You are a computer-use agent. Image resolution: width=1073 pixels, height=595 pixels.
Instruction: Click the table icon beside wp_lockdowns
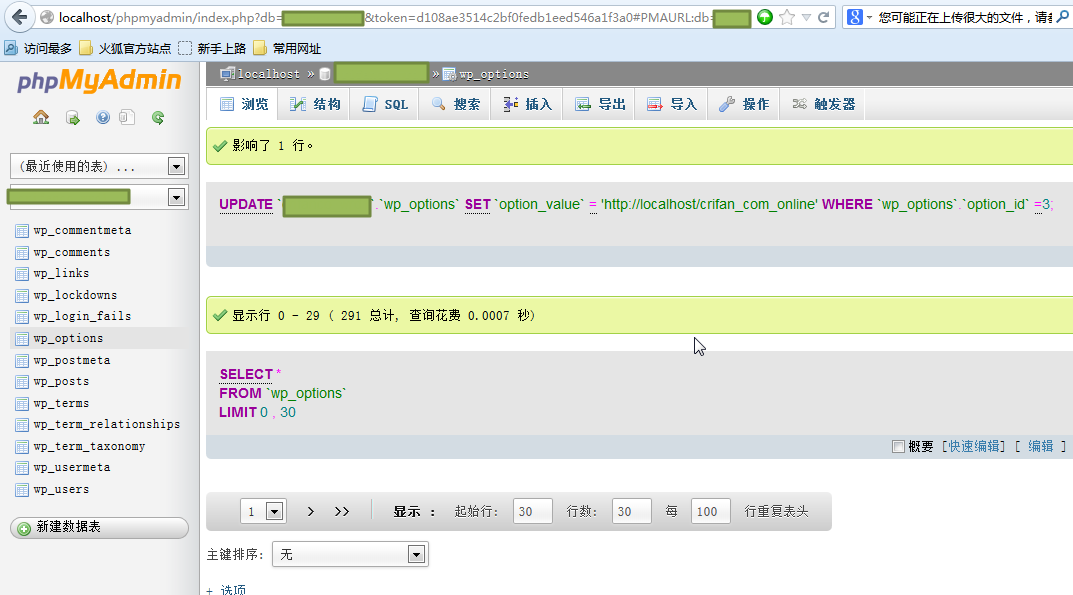[22, 296]
